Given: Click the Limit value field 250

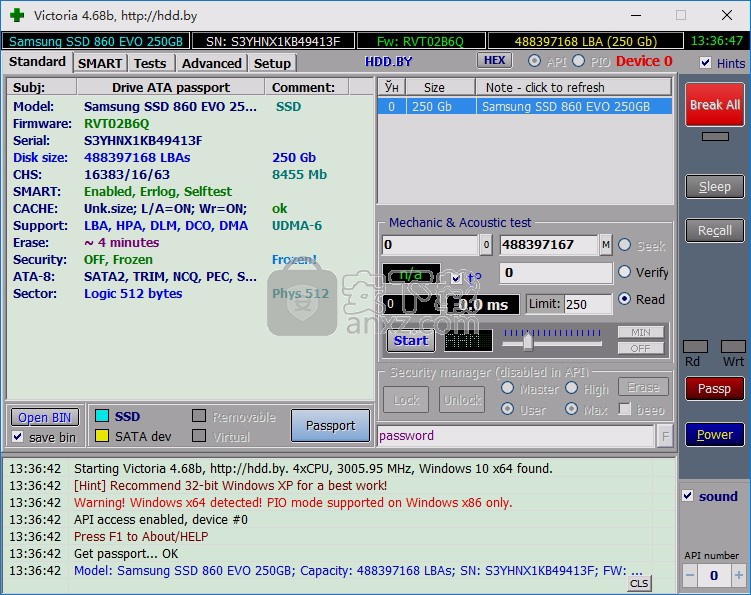Looking at the screenshot, I should tap(588, 304).
